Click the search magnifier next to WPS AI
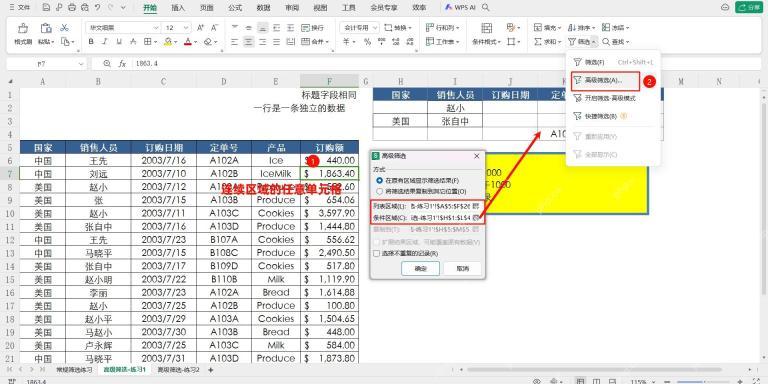Screen dimensions: 768x384 point(485,8)
